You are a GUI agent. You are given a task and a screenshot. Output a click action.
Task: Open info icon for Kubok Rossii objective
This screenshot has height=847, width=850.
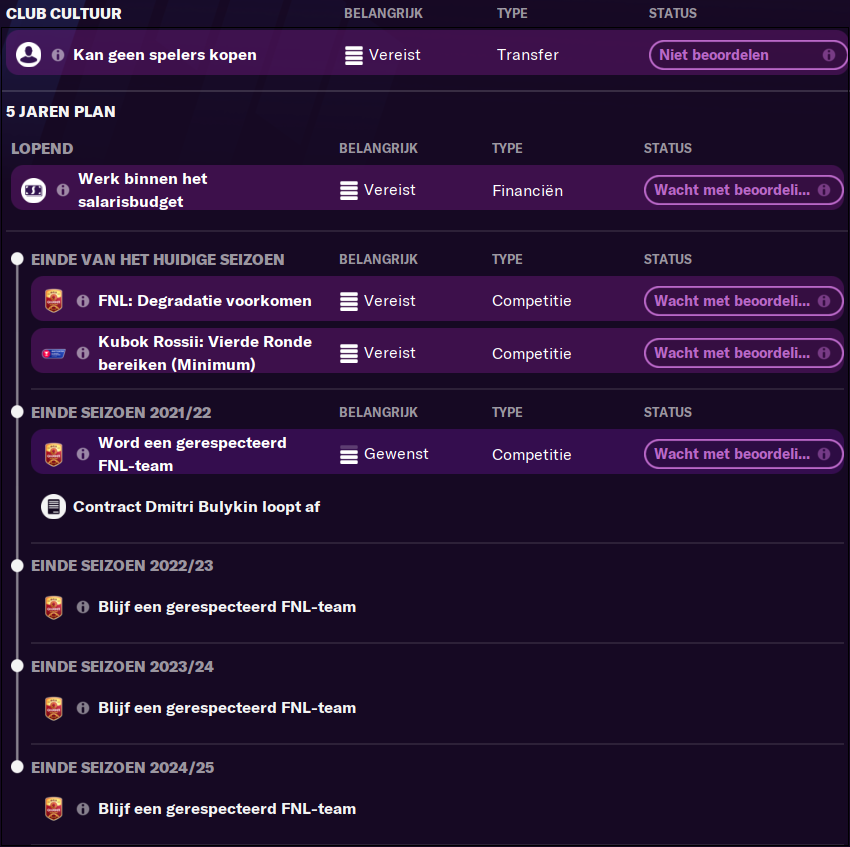click(83, 353)
